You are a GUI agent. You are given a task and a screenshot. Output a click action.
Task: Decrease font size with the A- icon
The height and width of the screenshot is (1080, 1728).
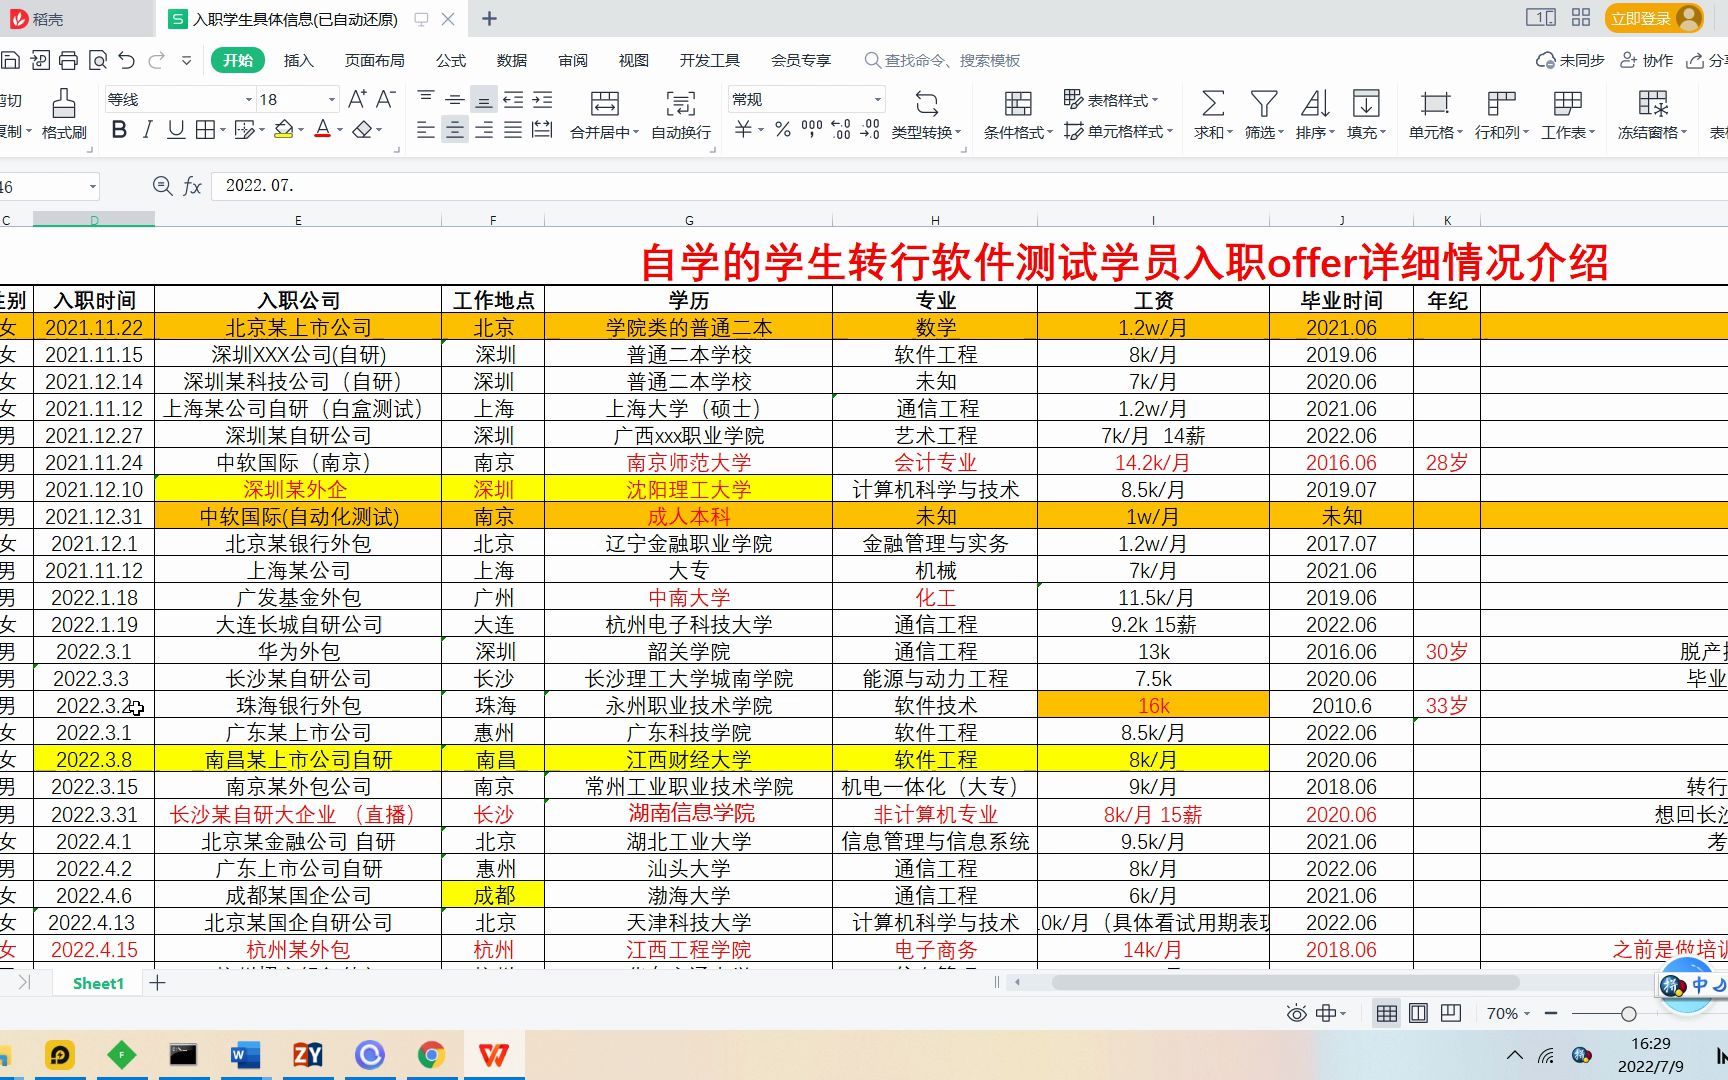386,99
